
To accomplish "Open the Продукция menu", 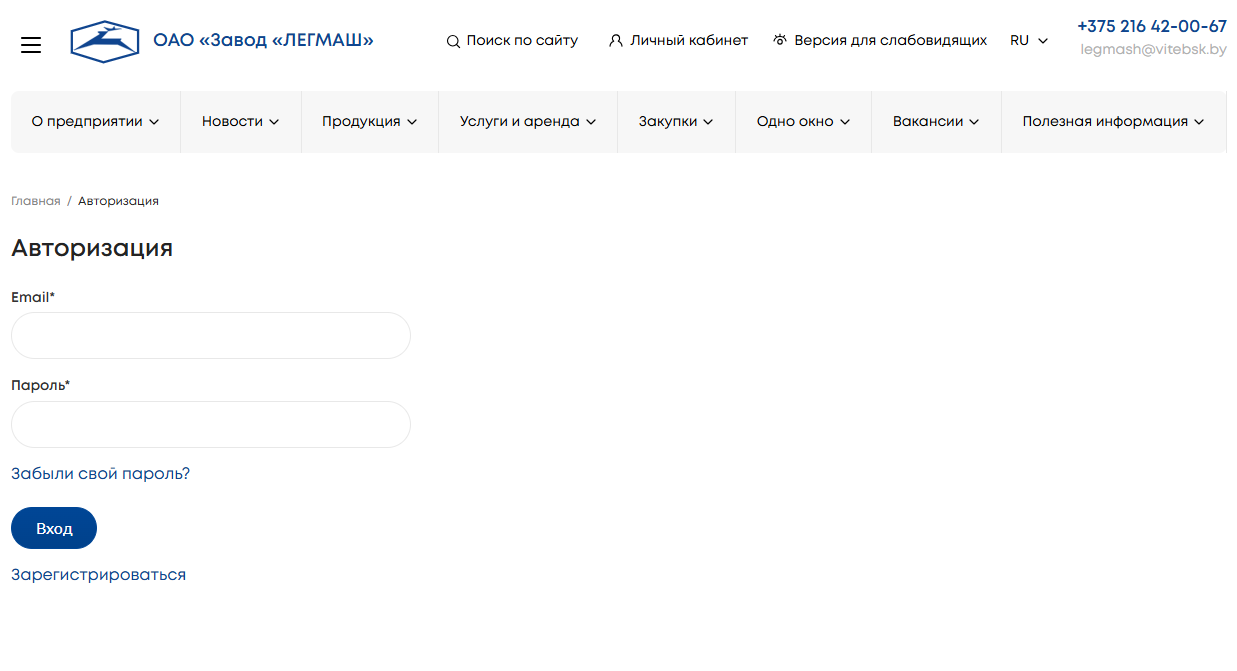I will click(x=370, y=122).
